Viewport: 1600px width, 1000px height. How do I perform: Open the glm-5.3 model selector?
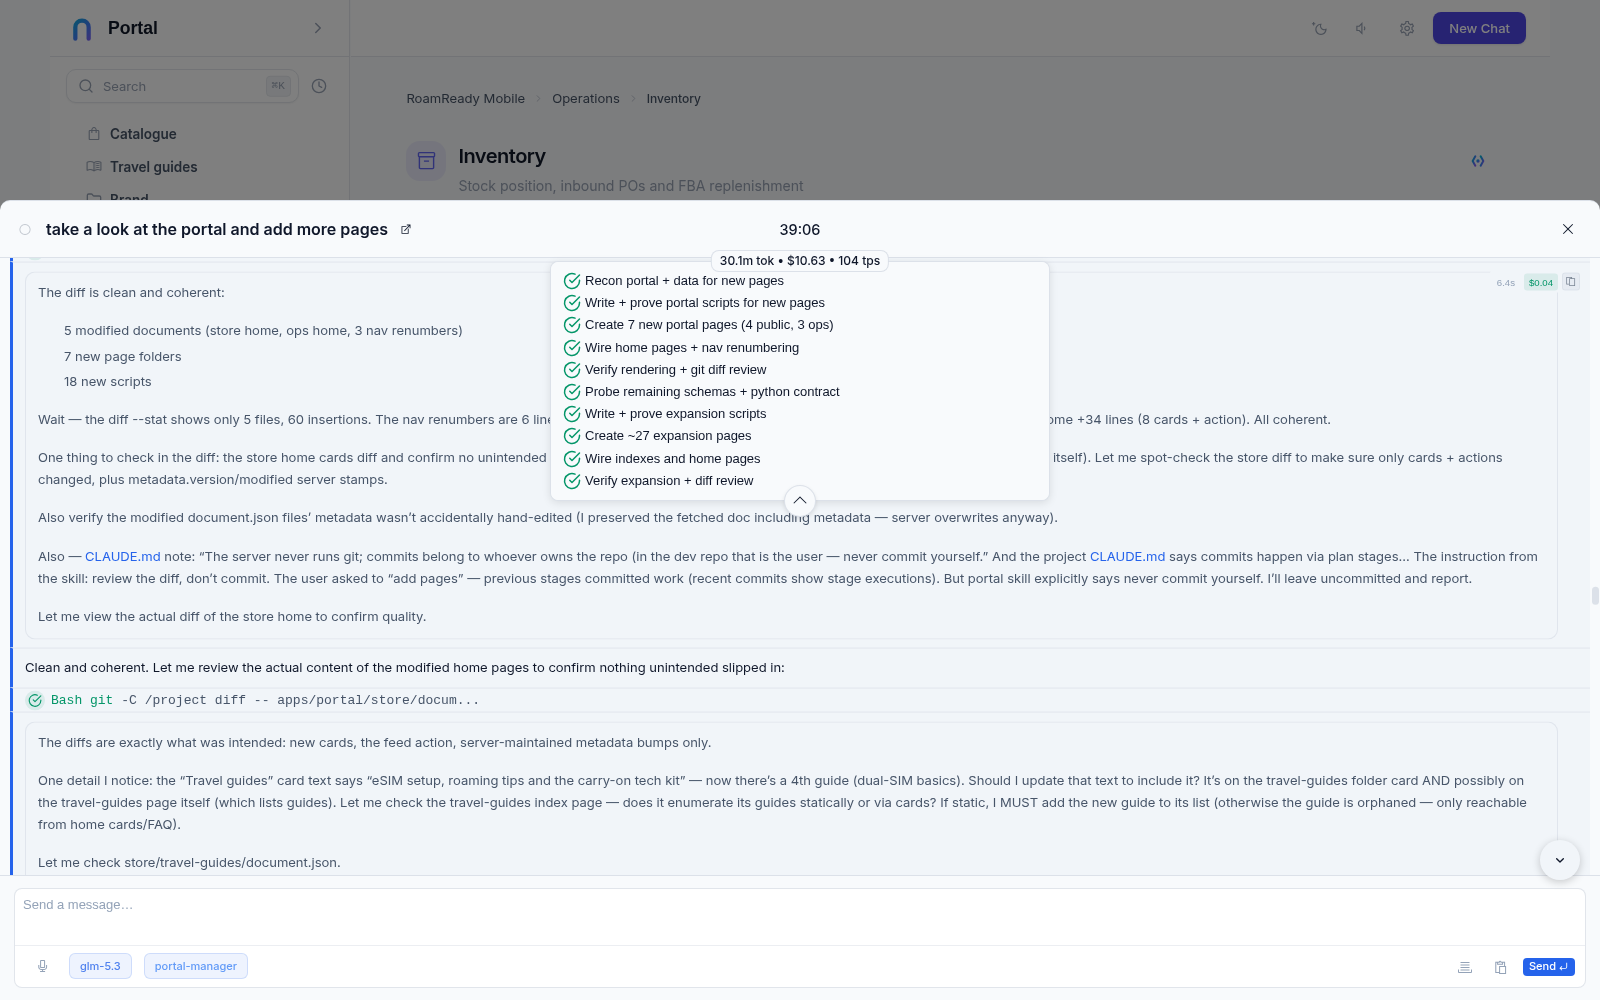pyautogui.click(x=100, y=966)
